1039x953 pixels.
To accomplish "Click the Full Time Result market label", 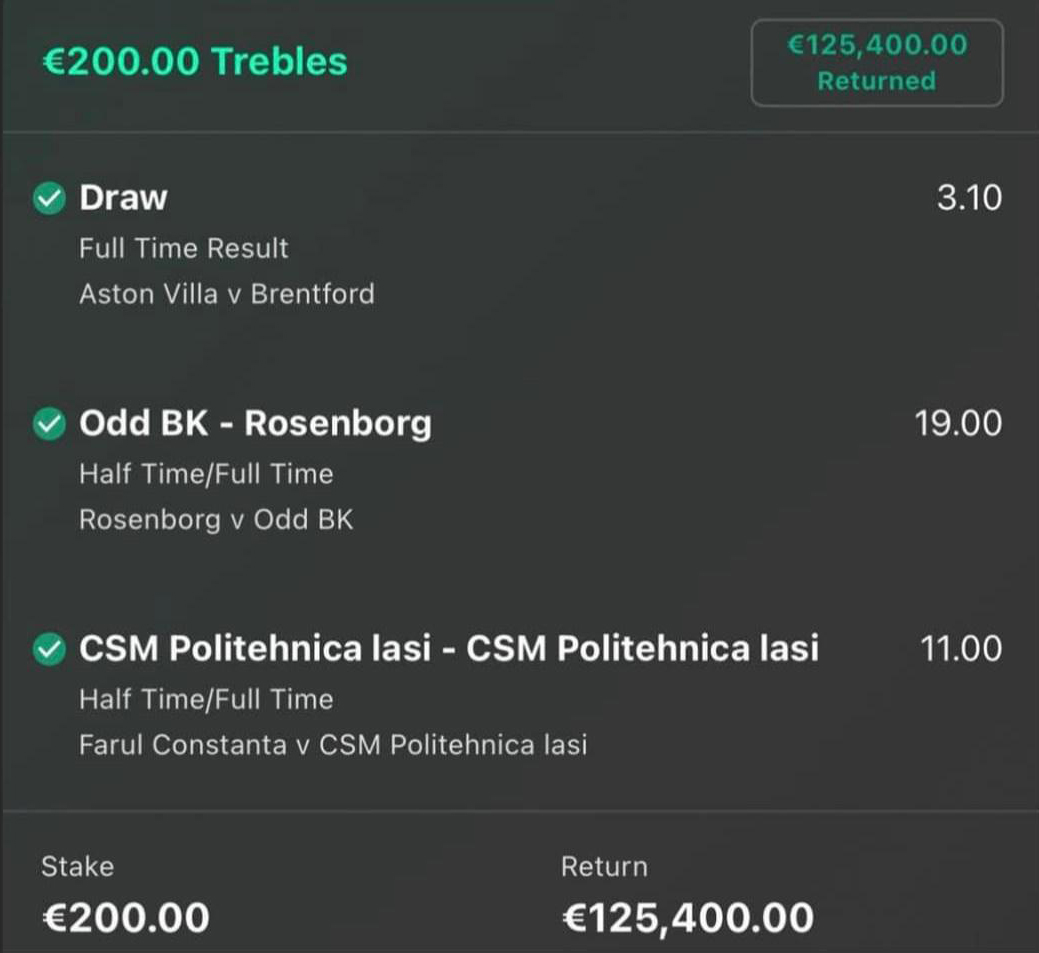I will tap(184, 248).
